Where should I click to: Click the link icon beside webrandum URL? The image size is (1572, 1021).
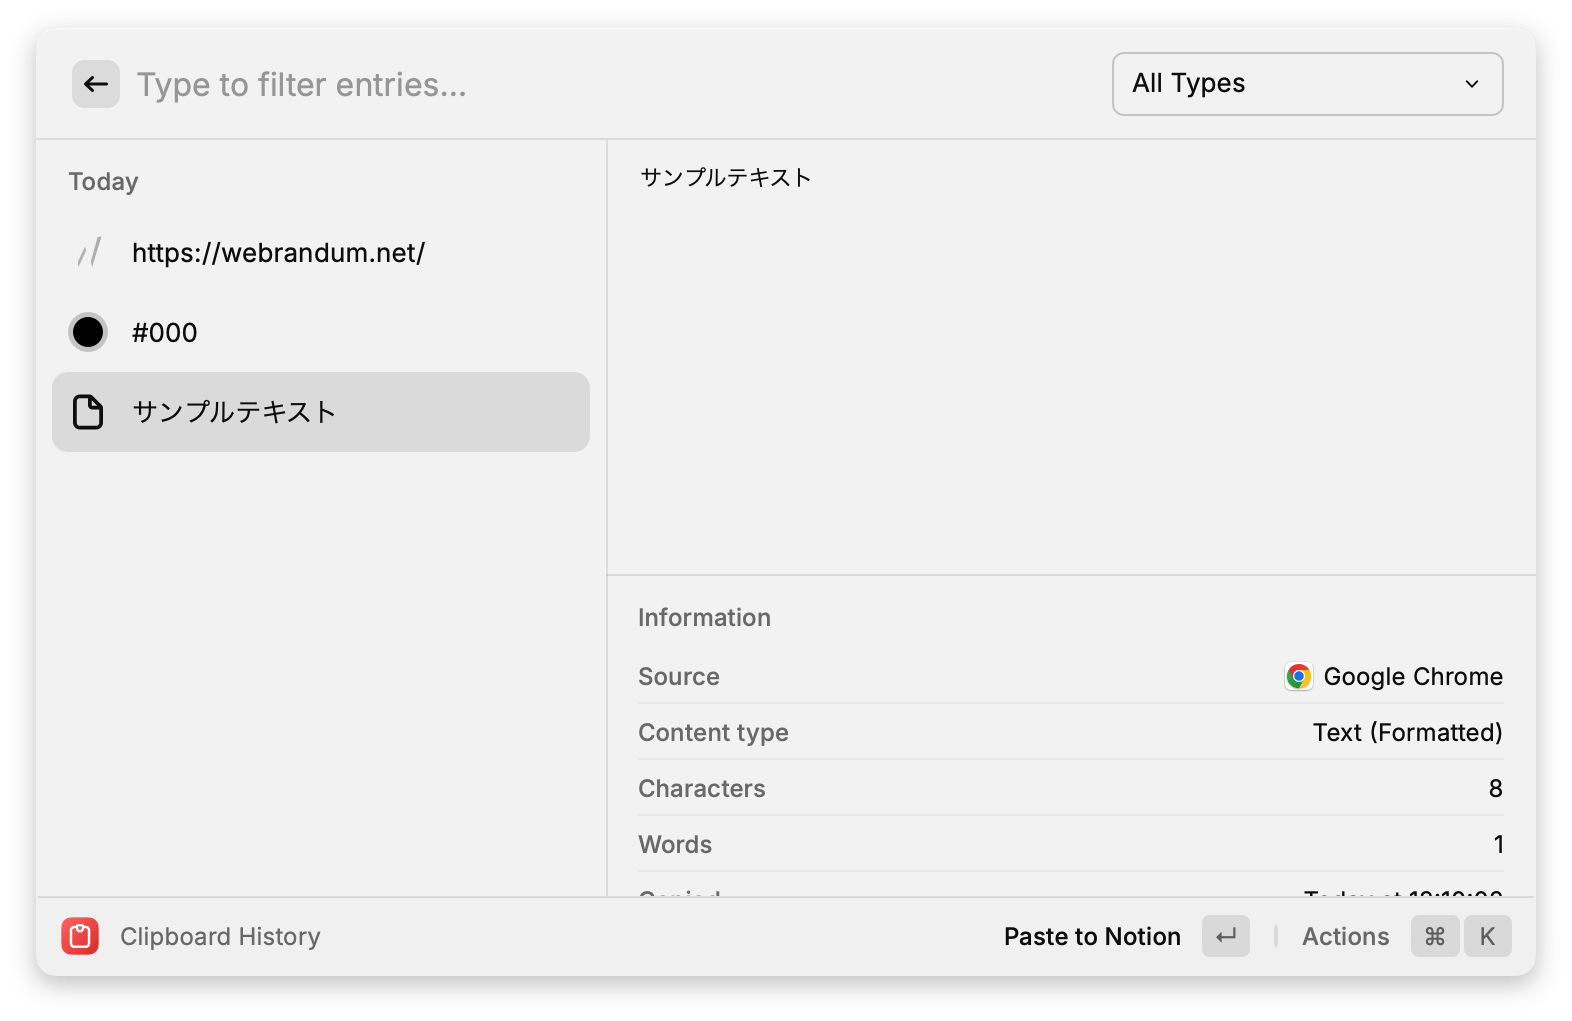[89, 253]
